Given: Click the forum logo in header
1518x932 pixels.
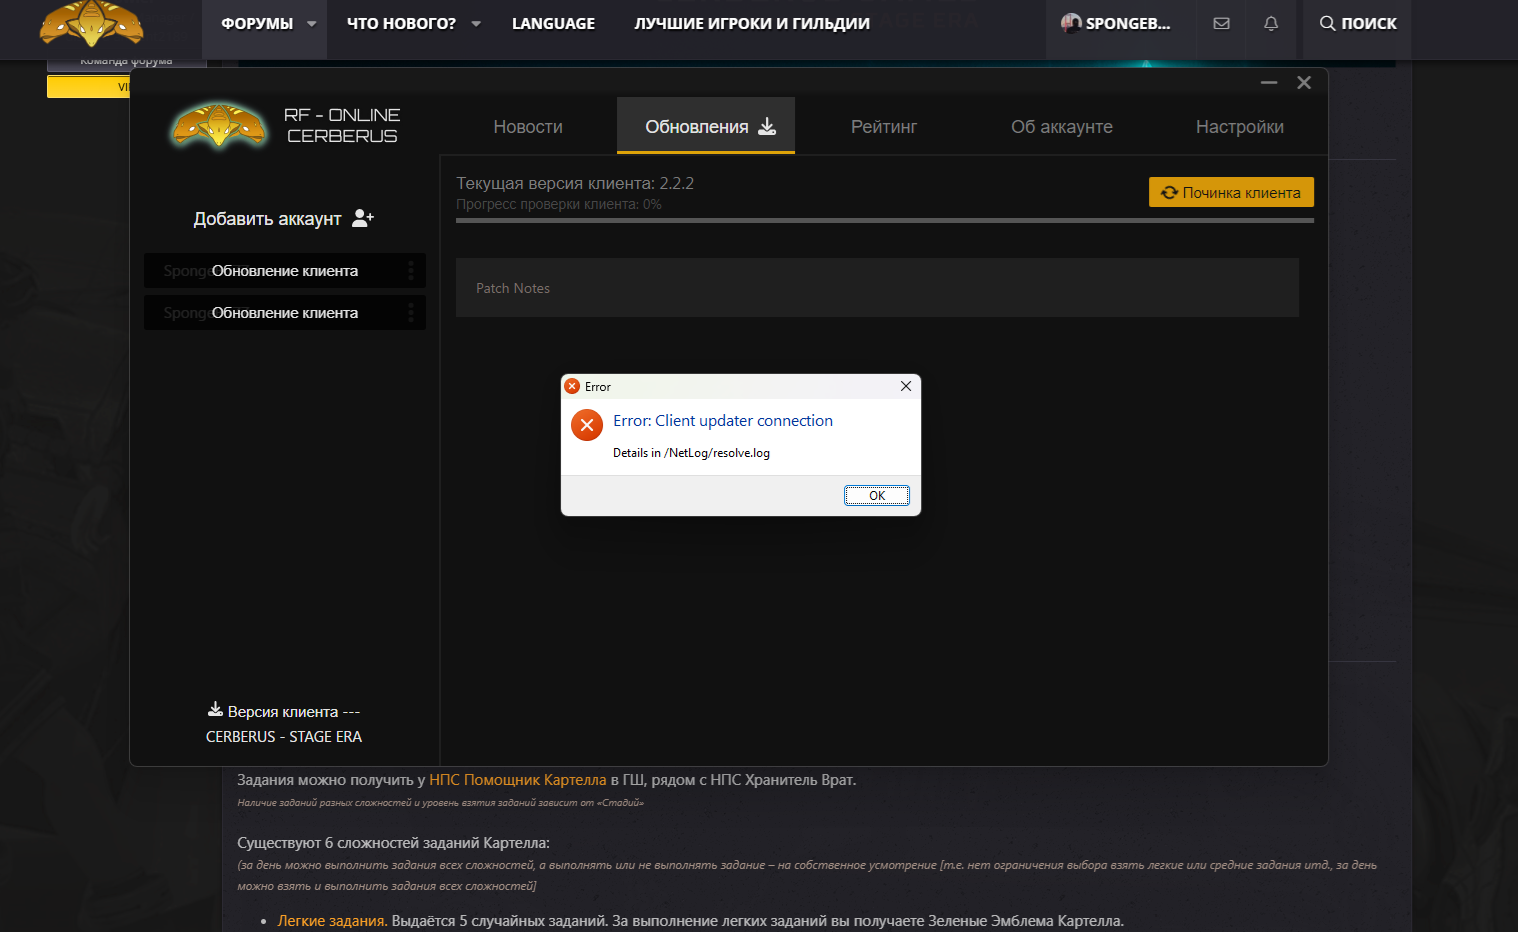Looking at the screenshot, I should (x=91, y=24).
